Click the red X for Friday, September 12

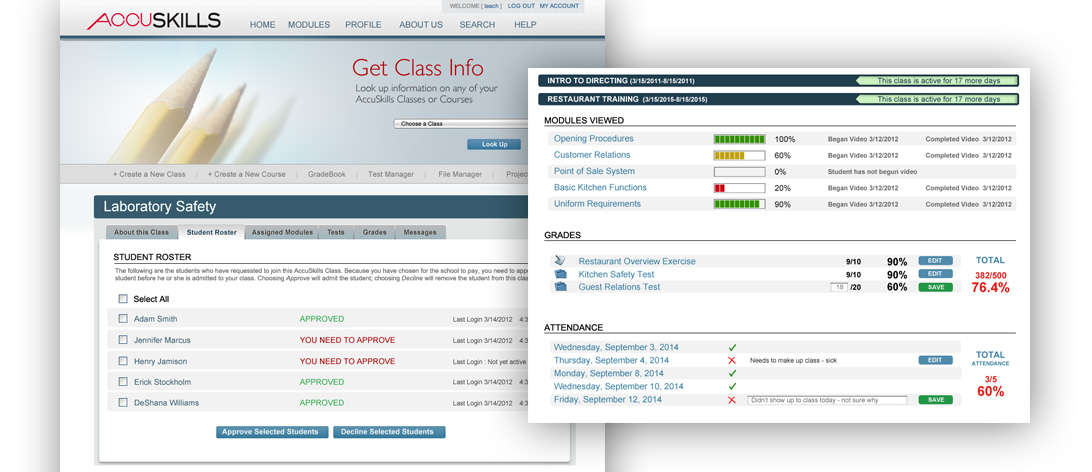[732, 400]
